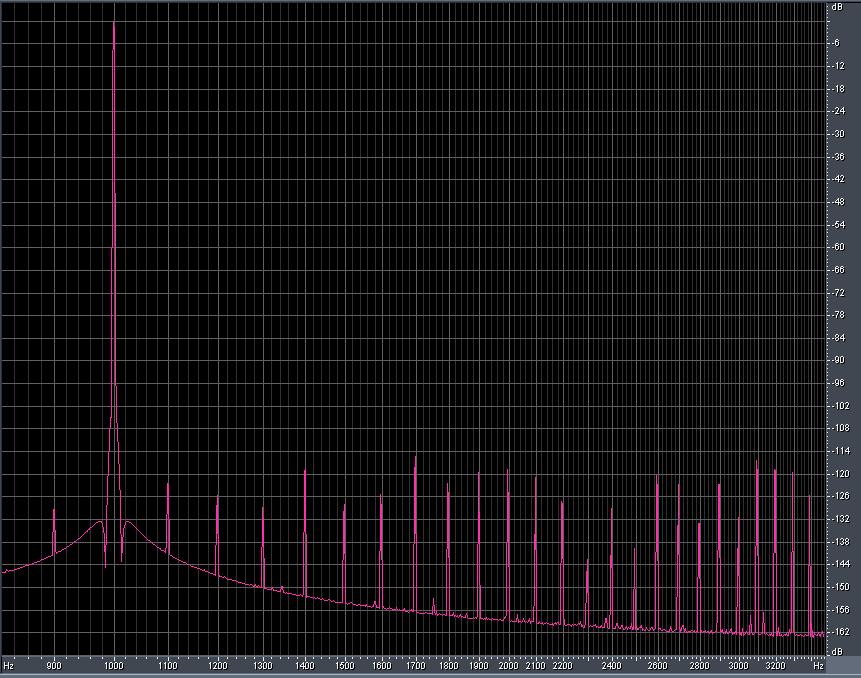Select the -90 dB scale label

(x=838, y=361)
